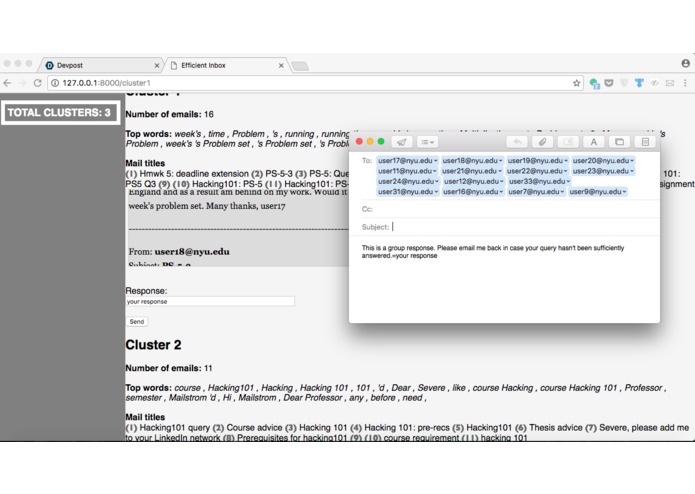
Task: Open the photo browser icon in Mail
Action: (619, 142)
